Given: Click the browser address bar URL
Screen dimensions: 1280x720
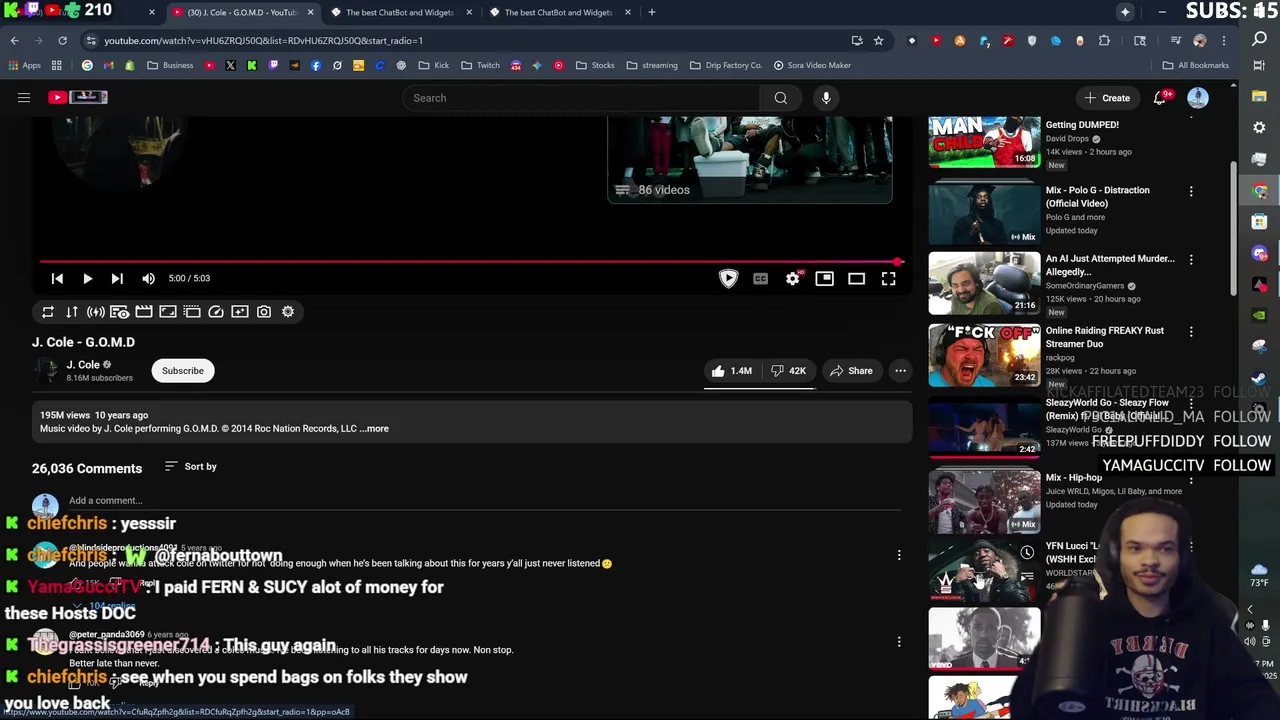Looking at the screenshot, I should 264,41.
